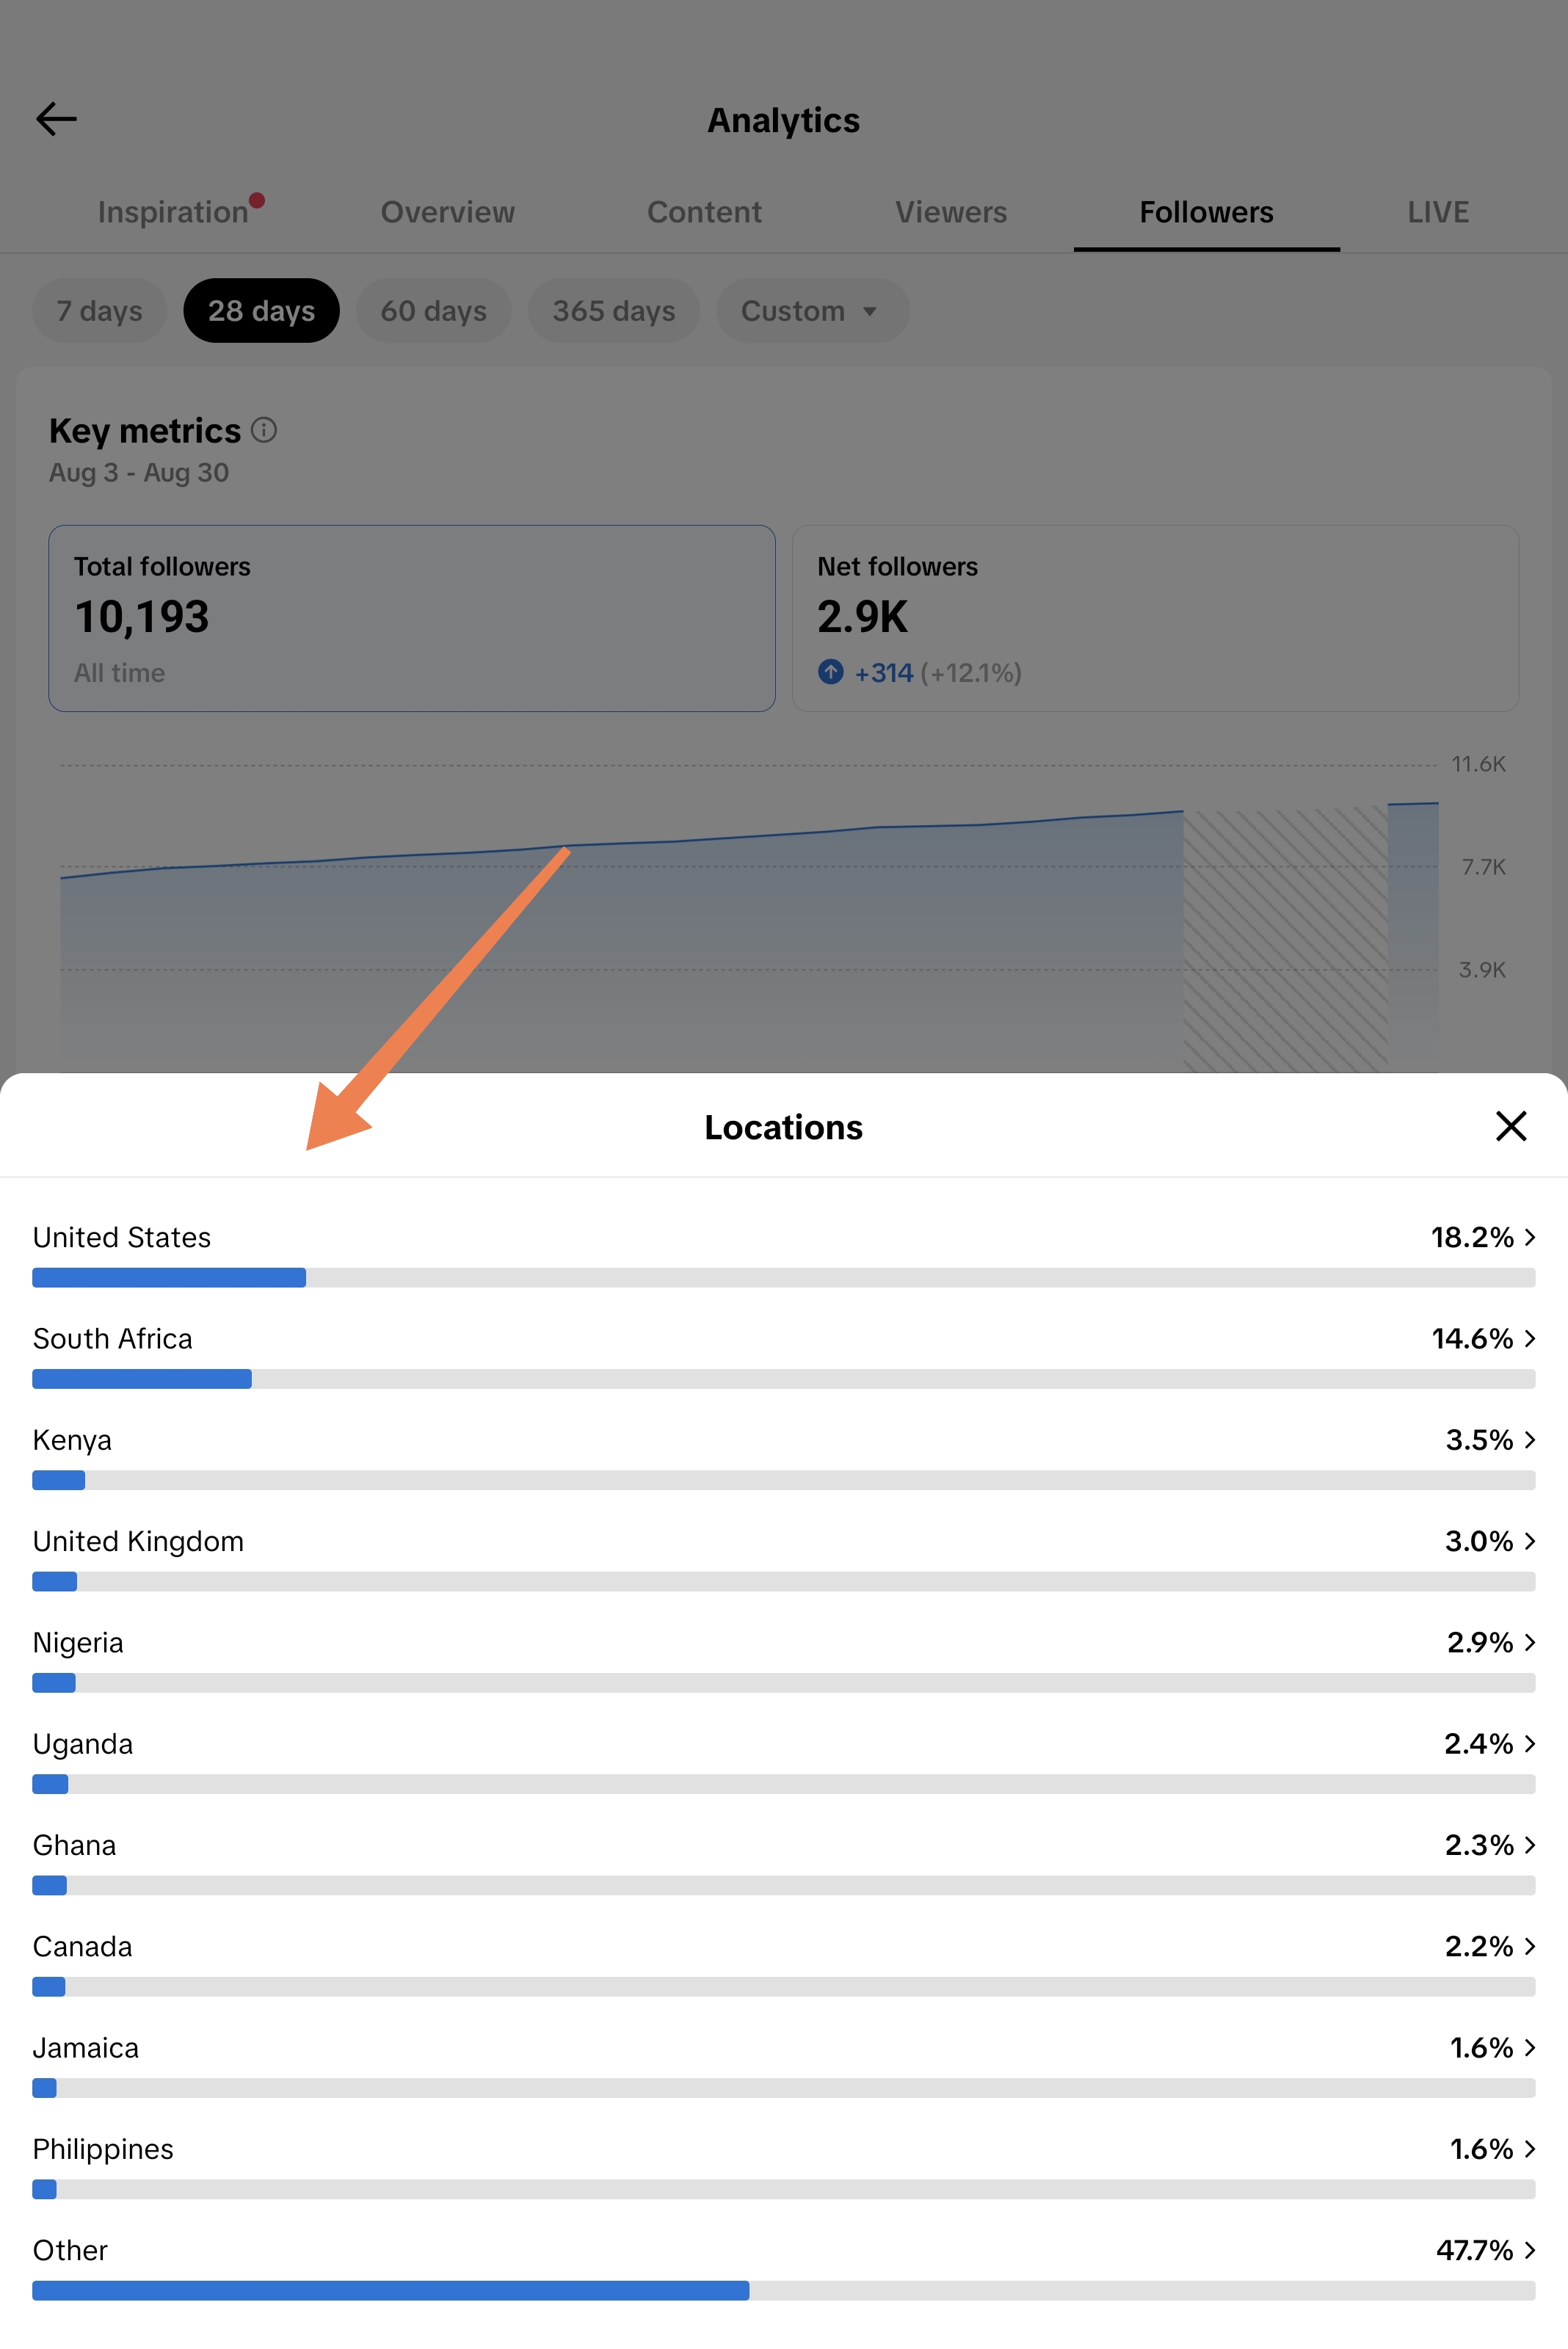Expand South Africa location chevron
The width and height of the screenshot is (1568, 2349).
1529,1339
